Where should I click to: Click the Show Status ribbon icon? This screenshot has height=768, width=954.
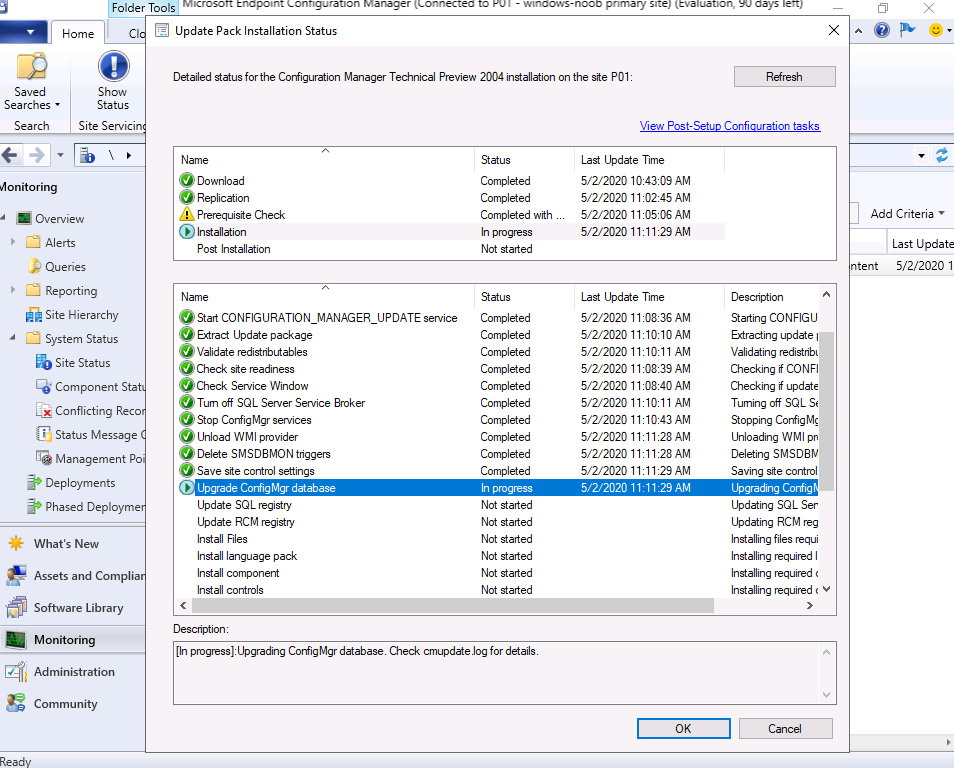point(113,66)
